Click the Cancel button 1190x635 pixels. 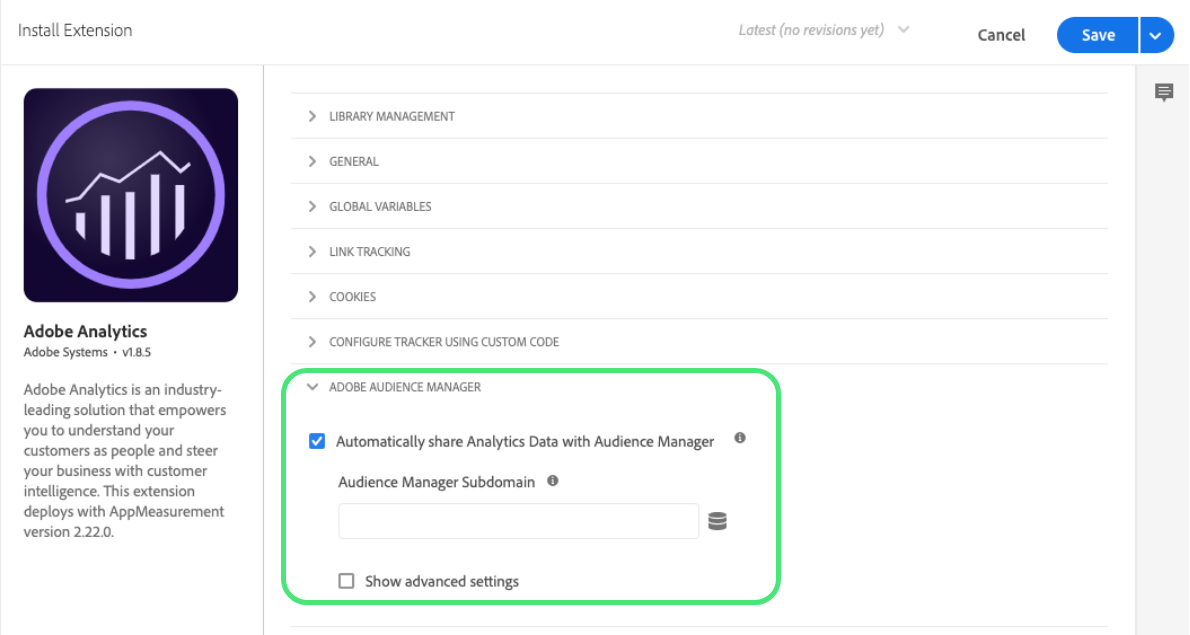point(1001,35)
